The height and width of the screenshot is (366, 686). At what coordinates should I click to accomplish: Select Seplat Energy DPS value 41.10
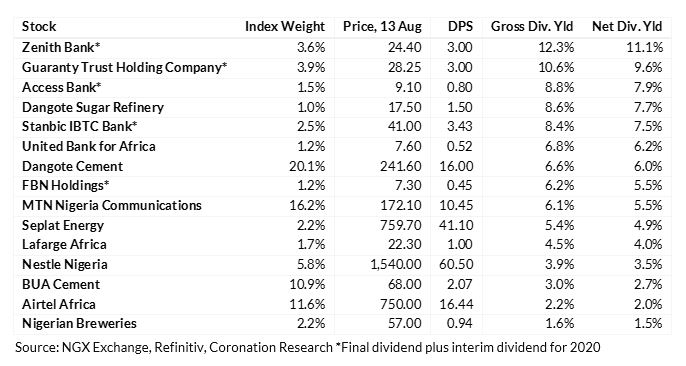click(x=456, y=225)
